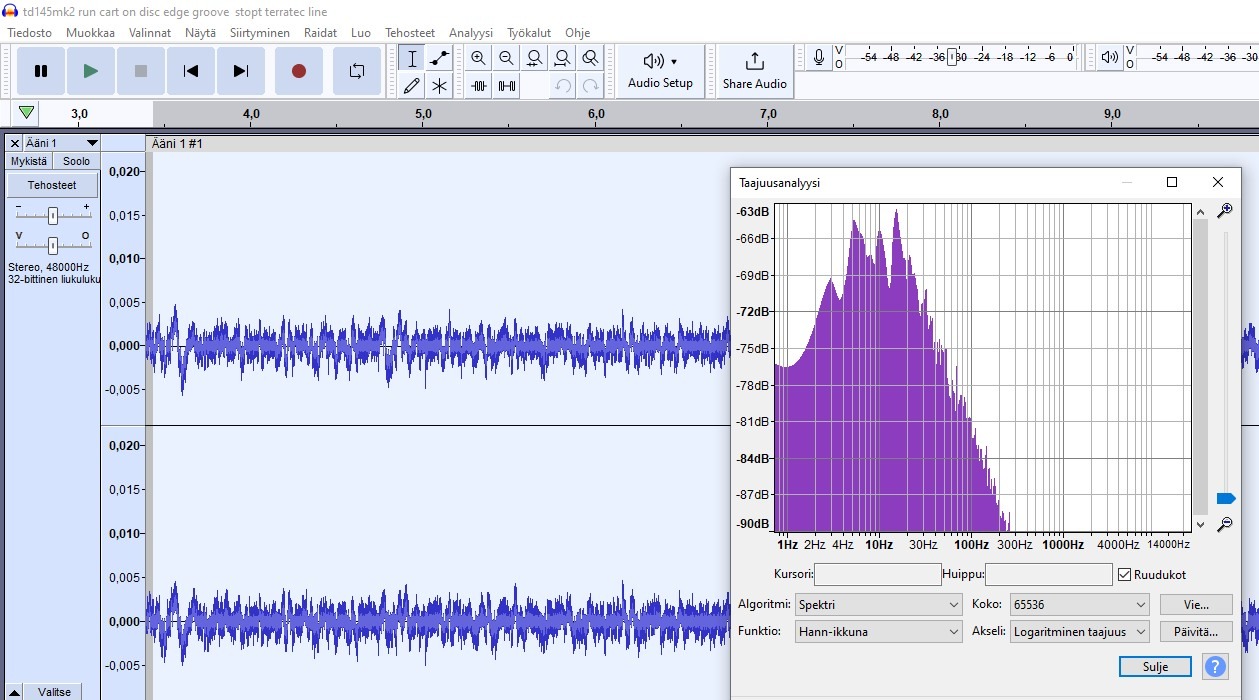Select the Multi-tool asterisk icon
Viewport: 1259px width, 700px height.
click(439, 86)
